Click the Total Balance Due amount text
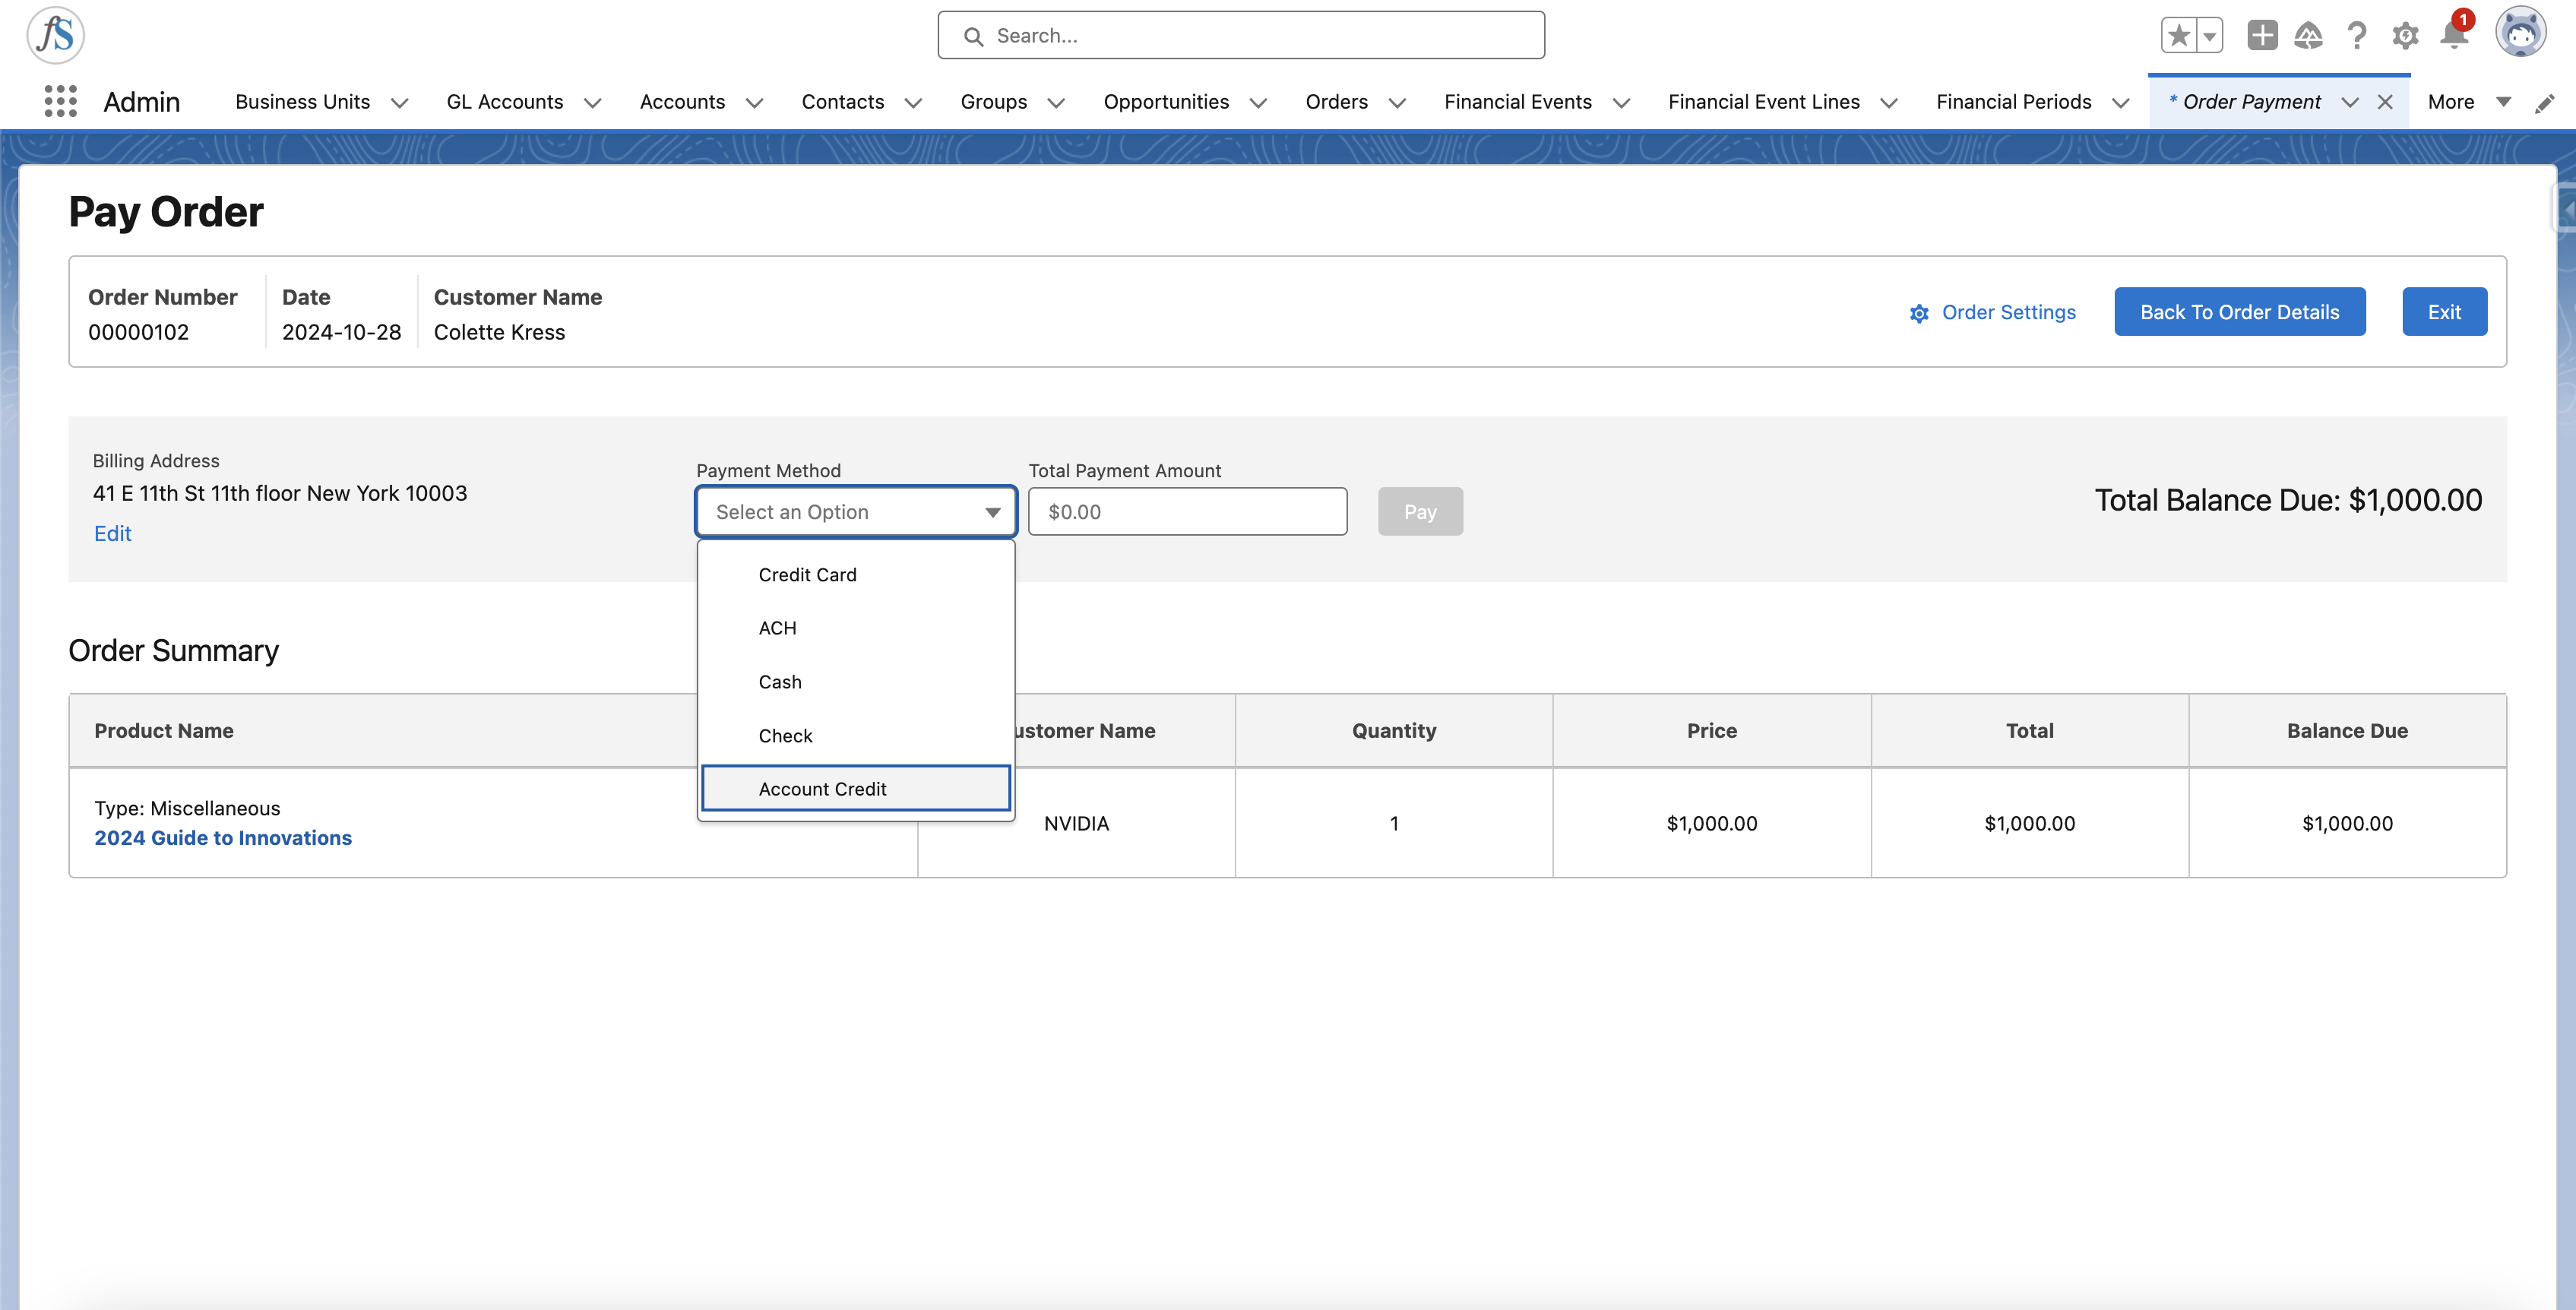This screenshot has width=2576, height=1310. pos(2288,500)
